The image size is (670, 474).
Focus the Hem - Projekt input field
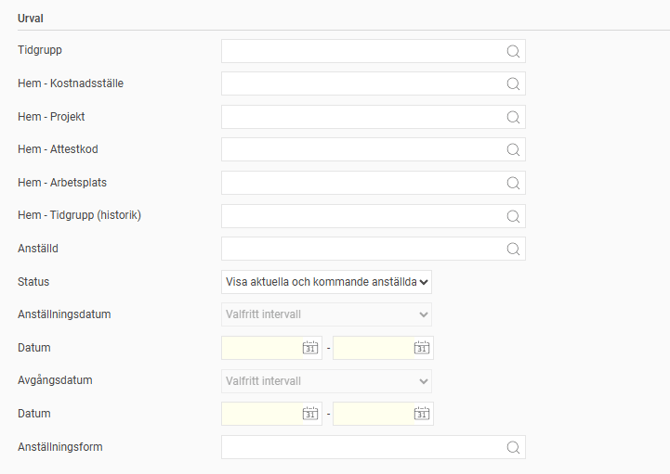(360, 117)
